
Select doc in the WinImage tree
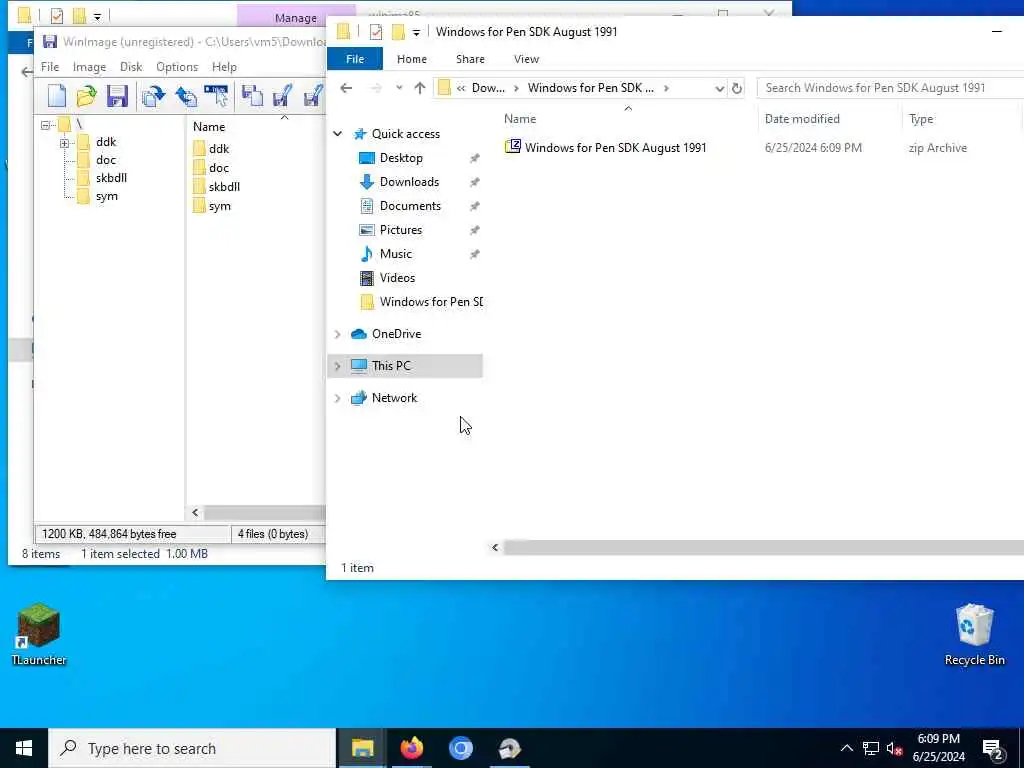pos(106,160)
